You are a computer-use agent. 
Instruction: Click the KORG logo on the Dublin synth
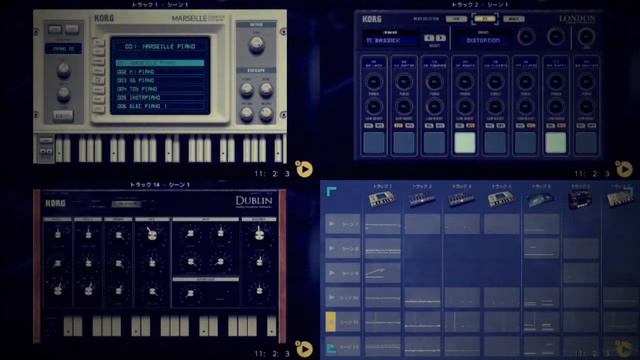coord(56,203)
